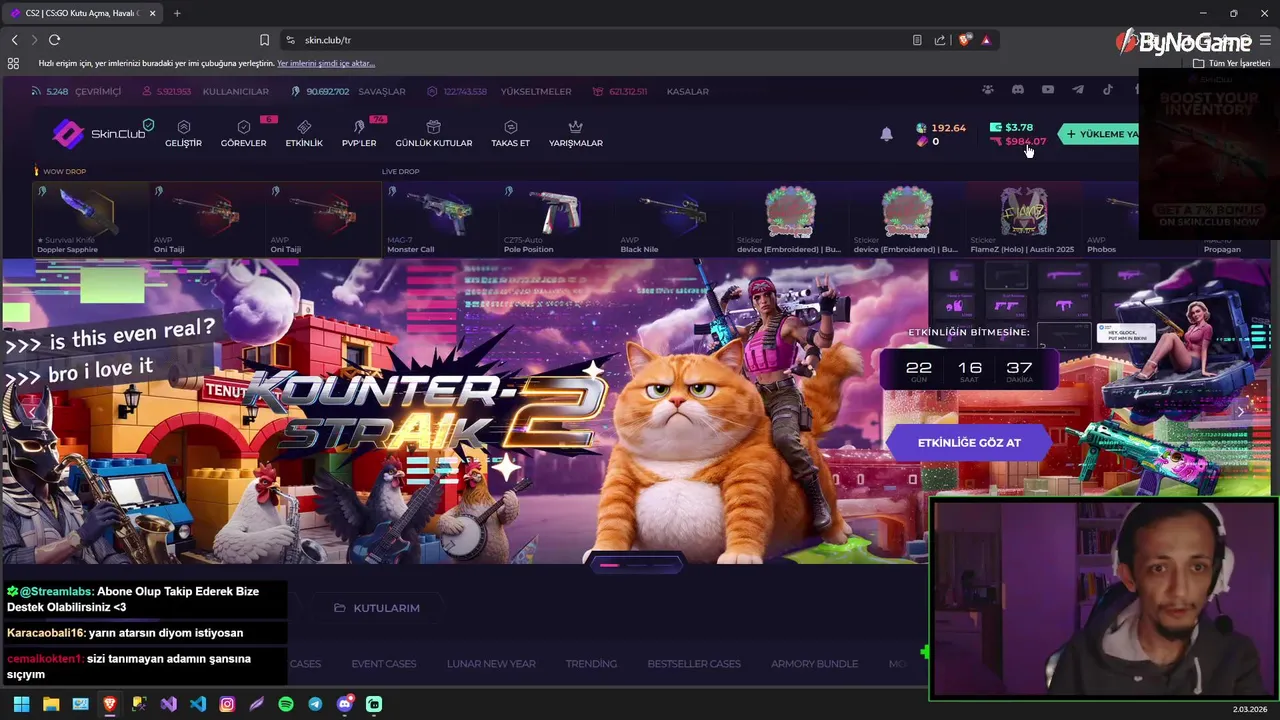
Task: Open the YARIŞMALAR crown icon
Action: coord(575,127)
